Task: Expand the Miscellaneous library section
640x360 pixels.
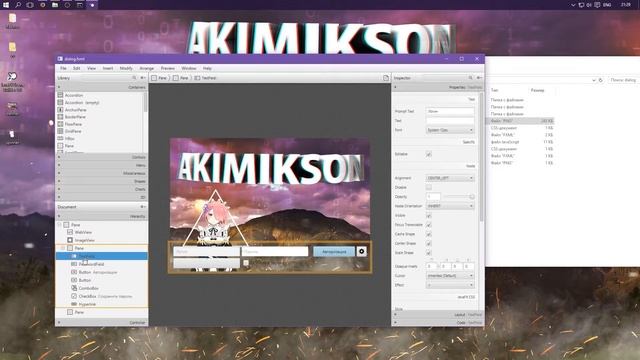Action: coord(102,173)
